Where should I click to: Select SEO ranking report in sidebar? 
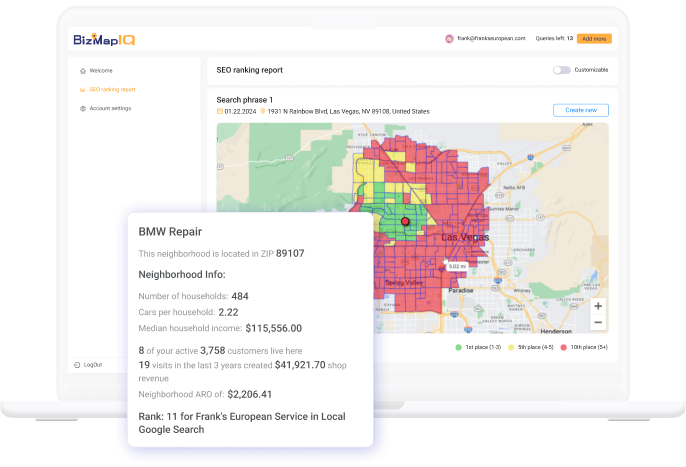coord(111,90)
